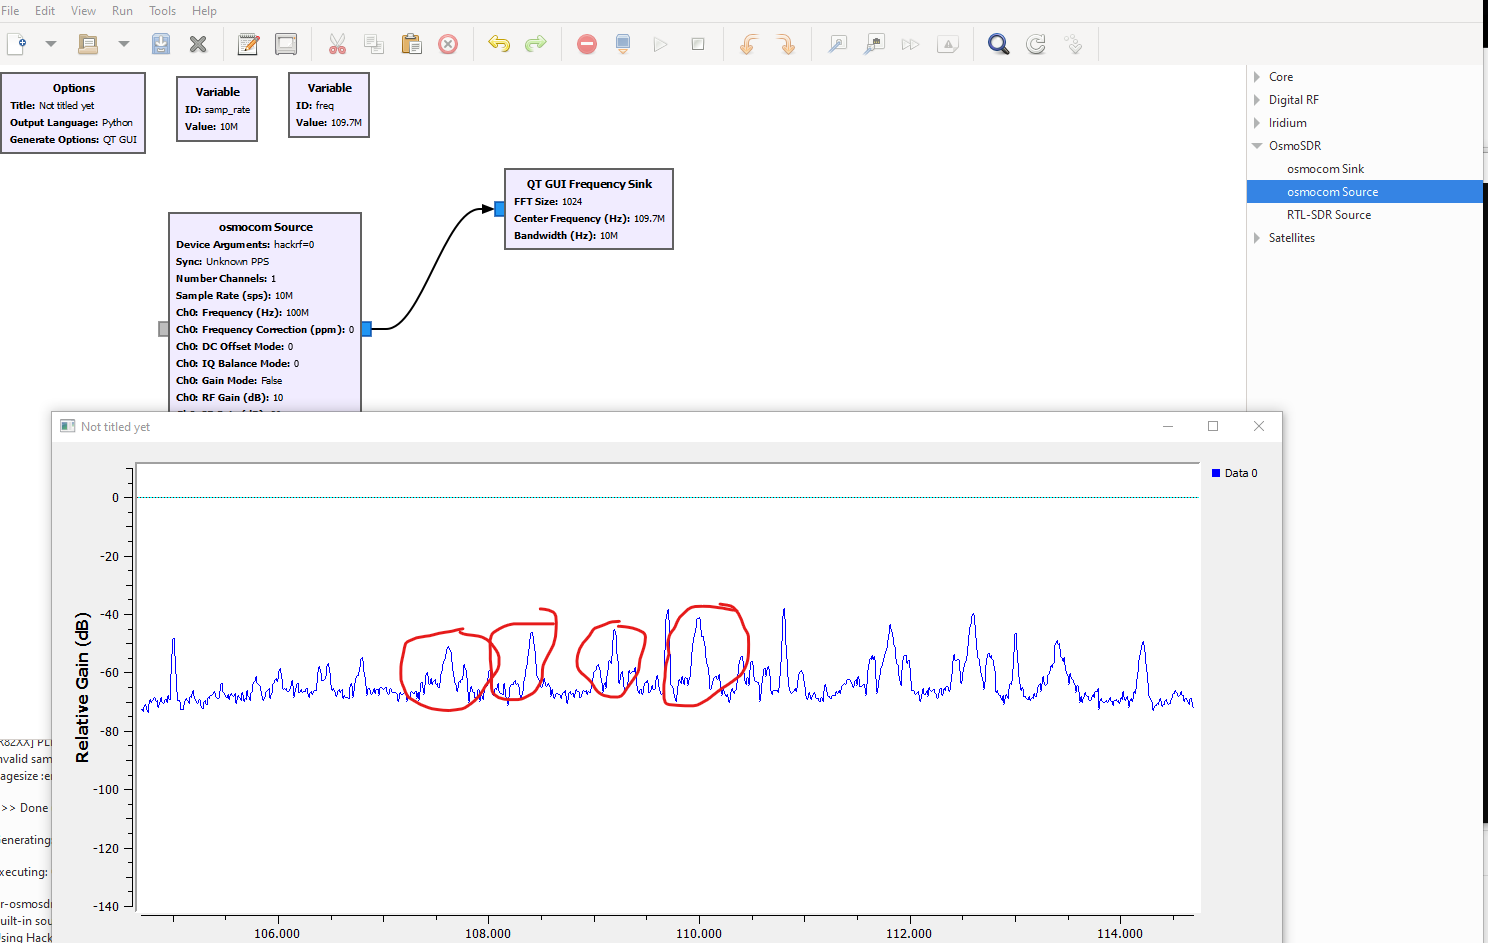Viewport: 1488px width, 943px height.
Task: Minimize the Not titled yet plot window
Action: click(x=1167, y=426)
